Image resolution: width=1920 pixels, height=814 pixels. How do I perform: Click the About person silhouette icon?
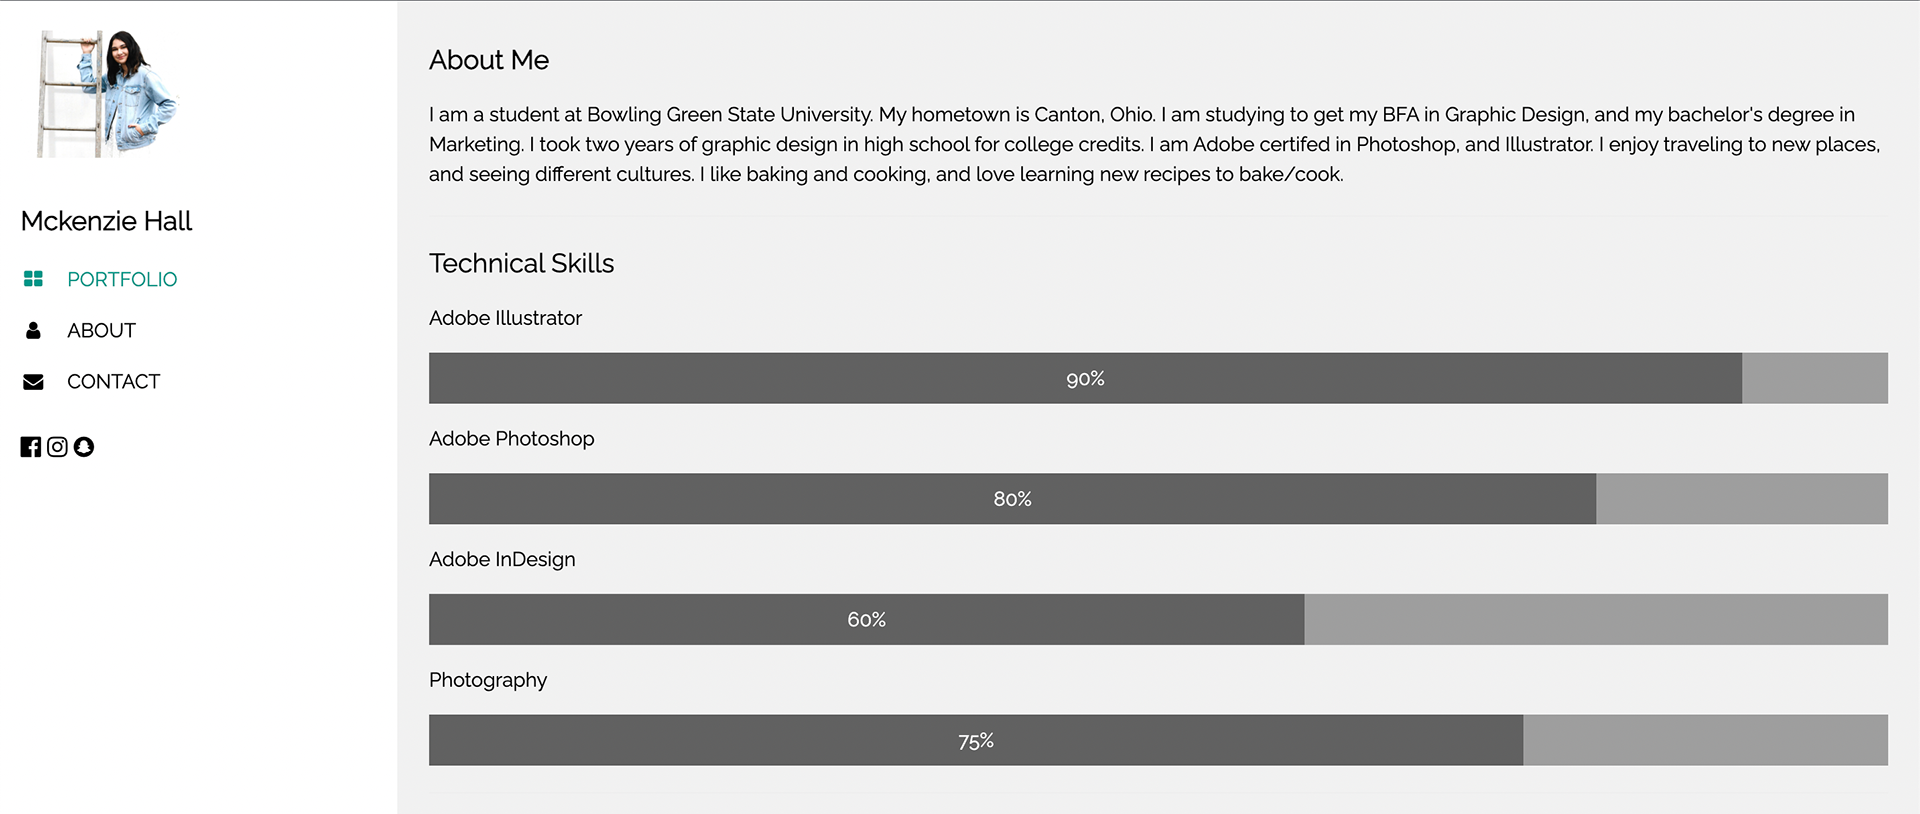[33, 330]
